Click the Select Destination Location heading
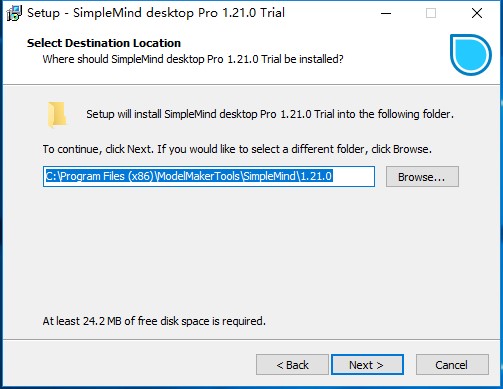The width and height of the screenshot is (503, 389). (x=104, y=43)
